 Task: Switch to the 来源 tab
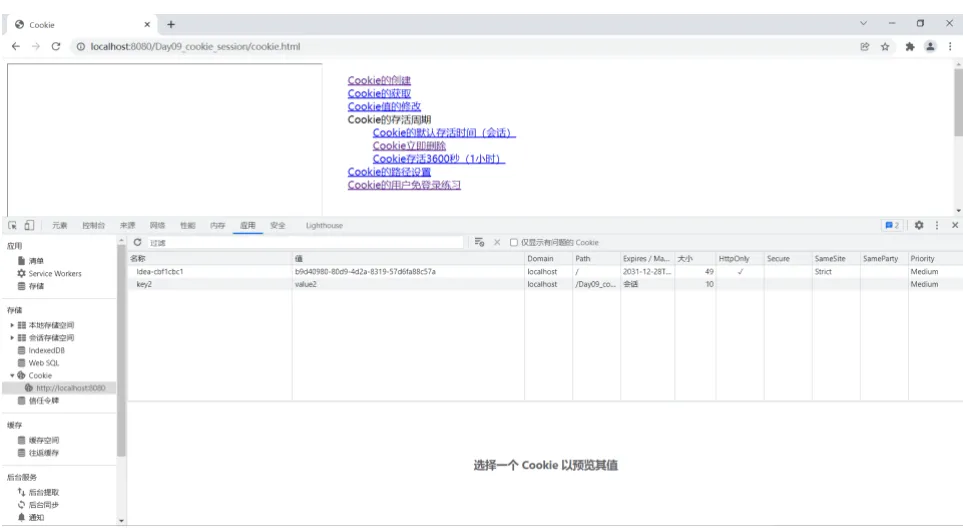coord(127,225)
